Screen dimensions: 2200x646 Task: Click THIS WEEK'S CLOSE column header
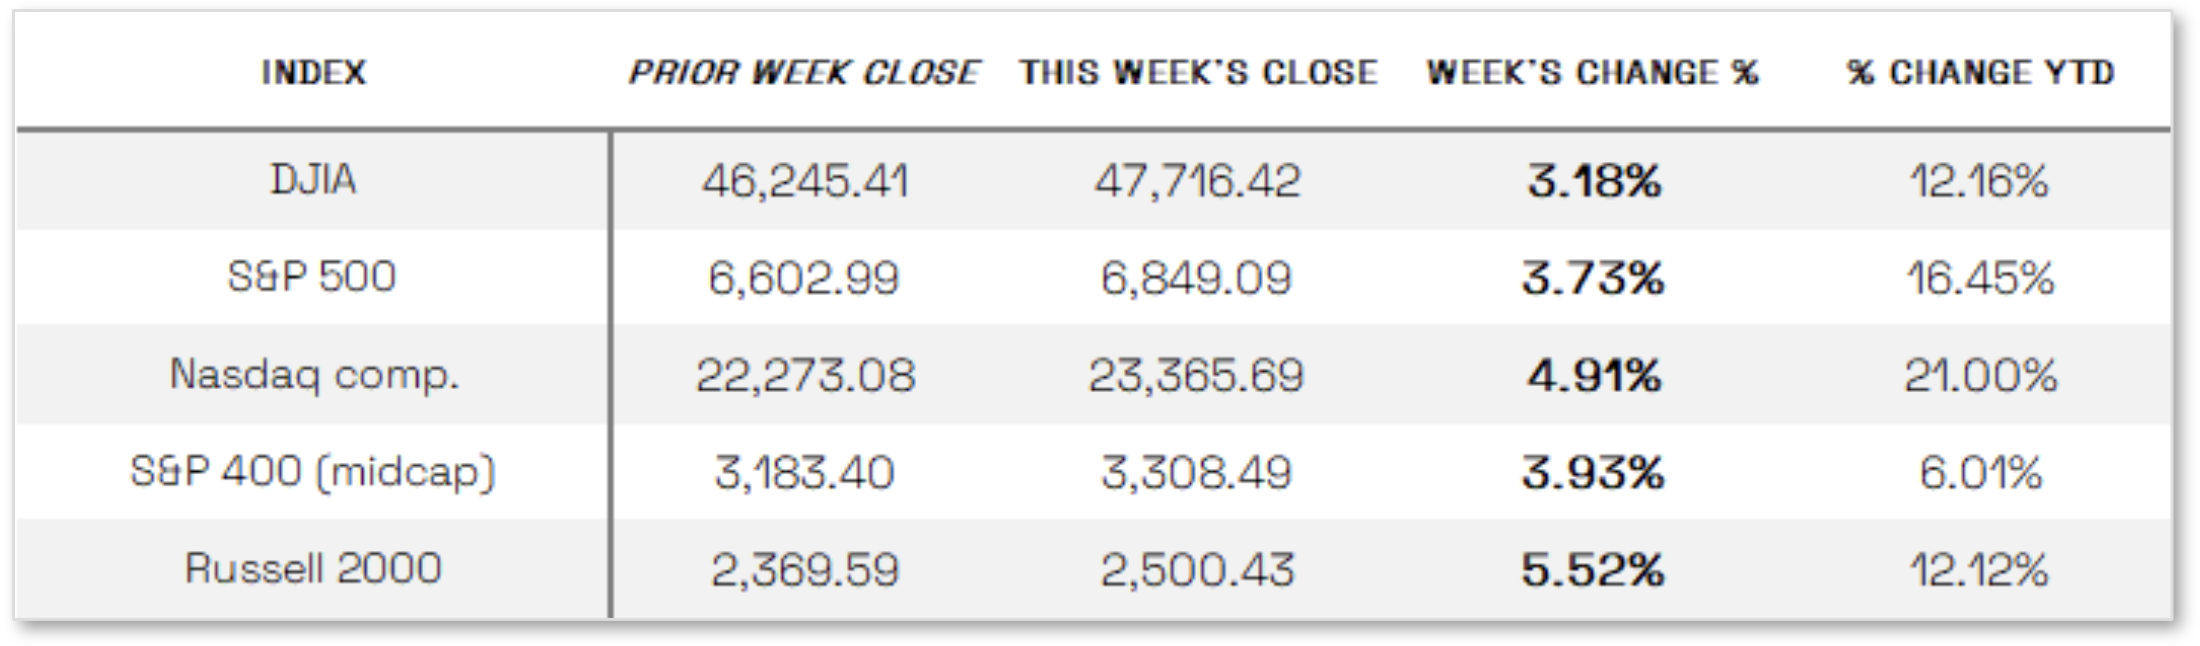1198,72
